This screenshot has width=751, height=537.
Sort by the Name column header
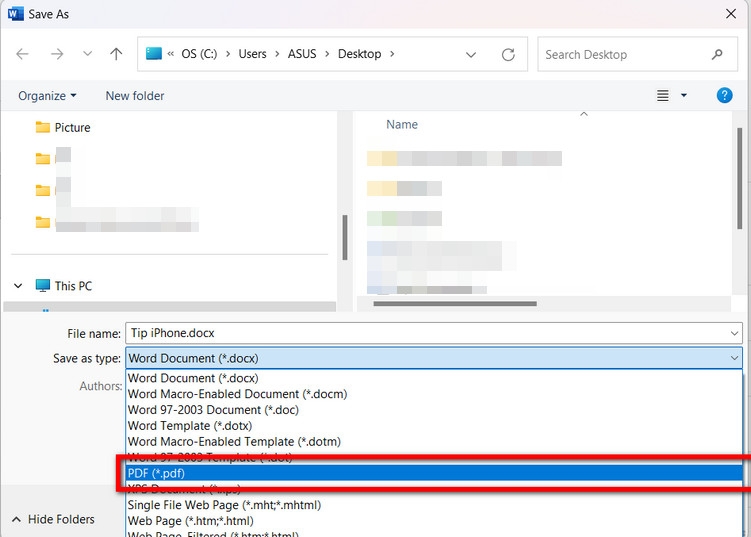coord(402,125)
